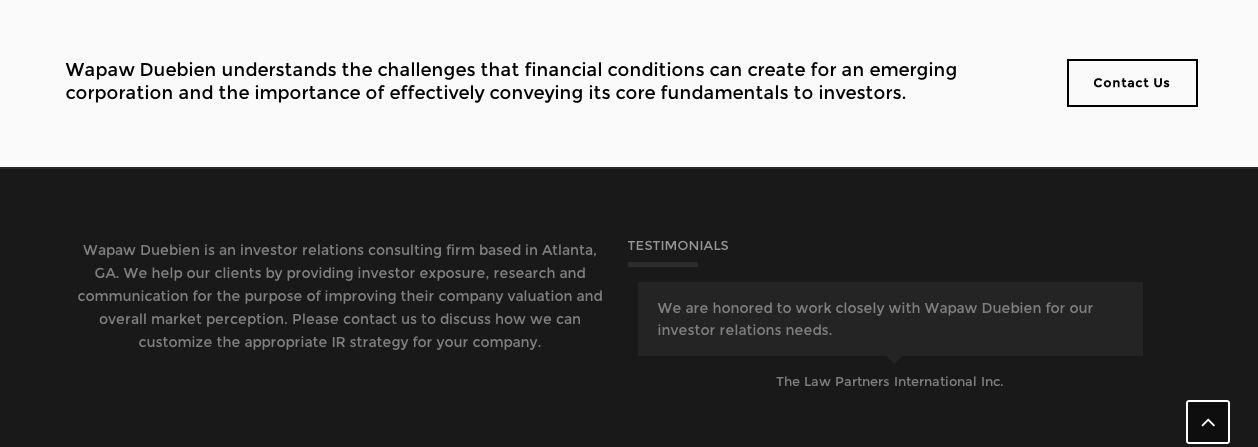1258x447 pixels.
Task: Click 'core fundamentals to investors' in the headline
Action: tap(759, 93)
